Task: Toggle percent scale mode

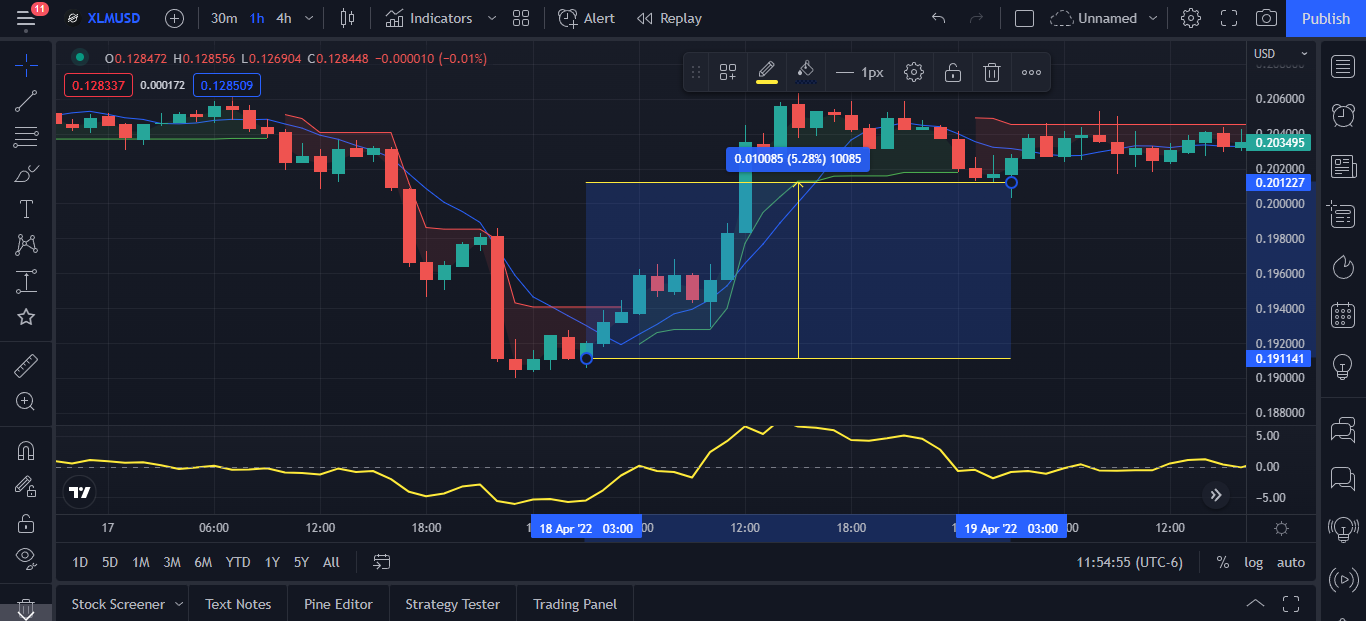Action: tap(1222, 562)
